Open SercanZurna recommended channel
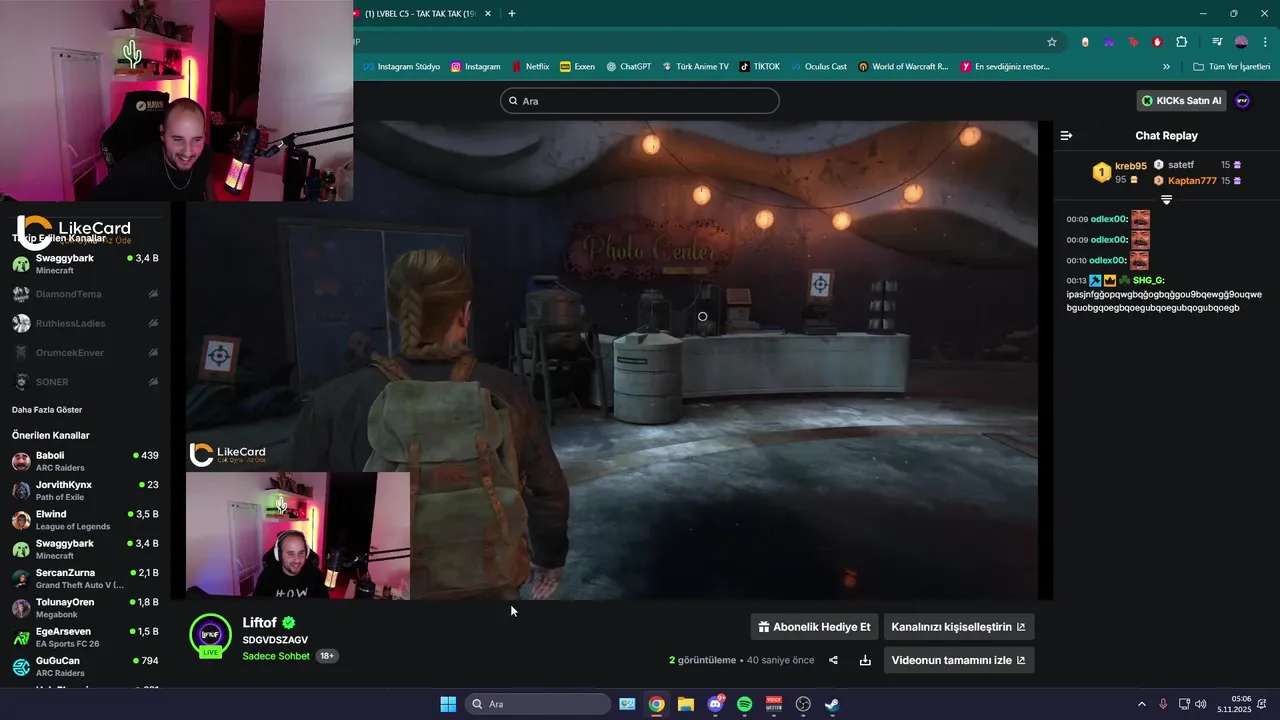The width and height of the screenshot is (1280, 720). (85, 578)
